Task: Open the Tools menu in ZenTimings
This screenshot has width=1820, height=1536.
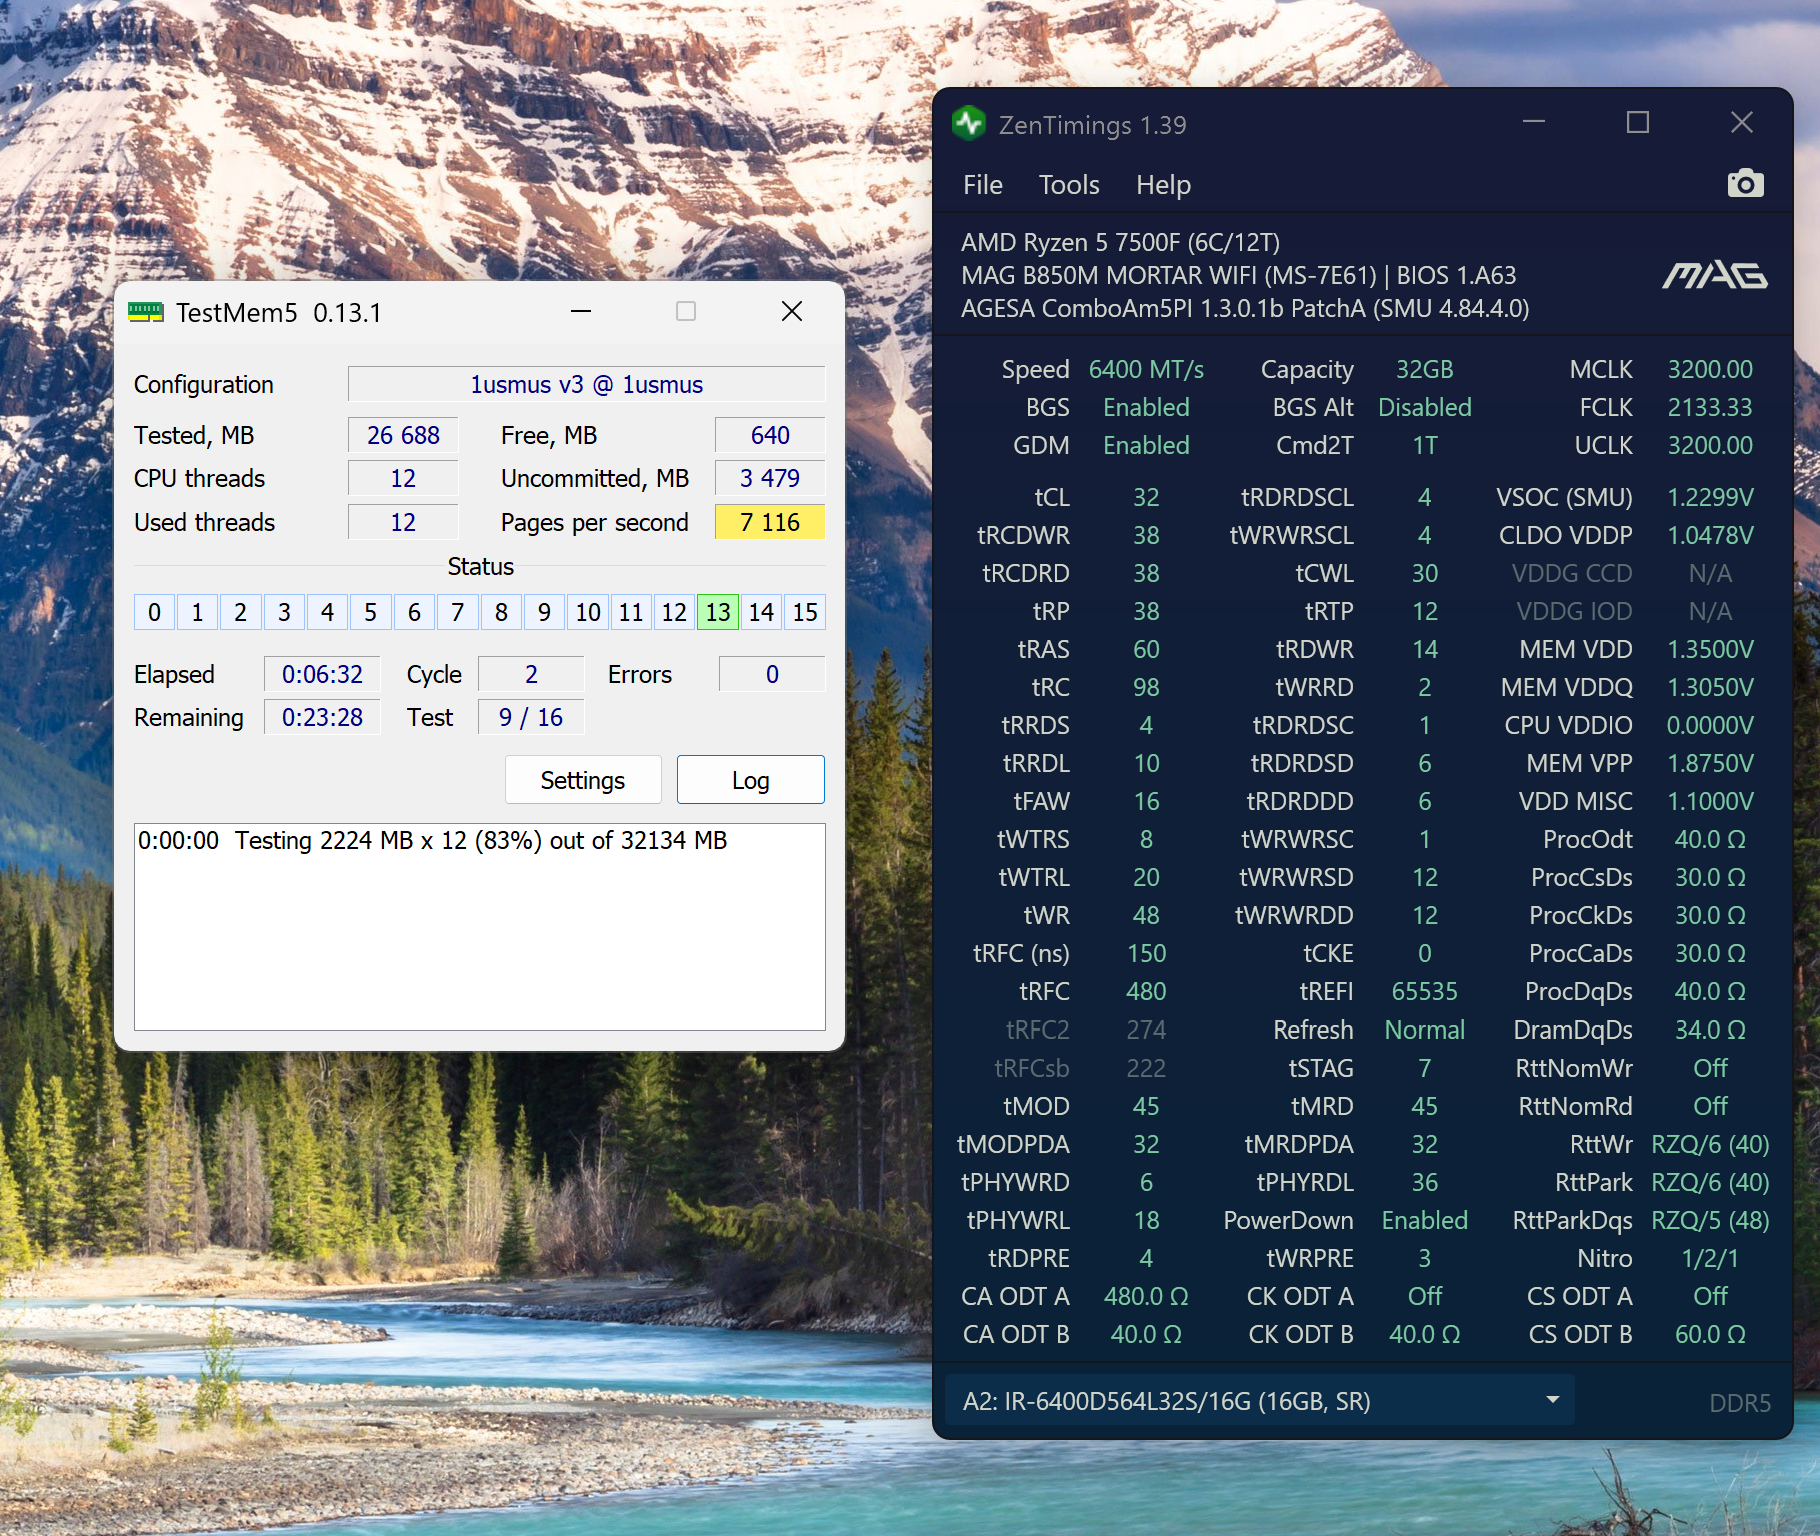Action: pyautogui.click(x=1069, y=185)
